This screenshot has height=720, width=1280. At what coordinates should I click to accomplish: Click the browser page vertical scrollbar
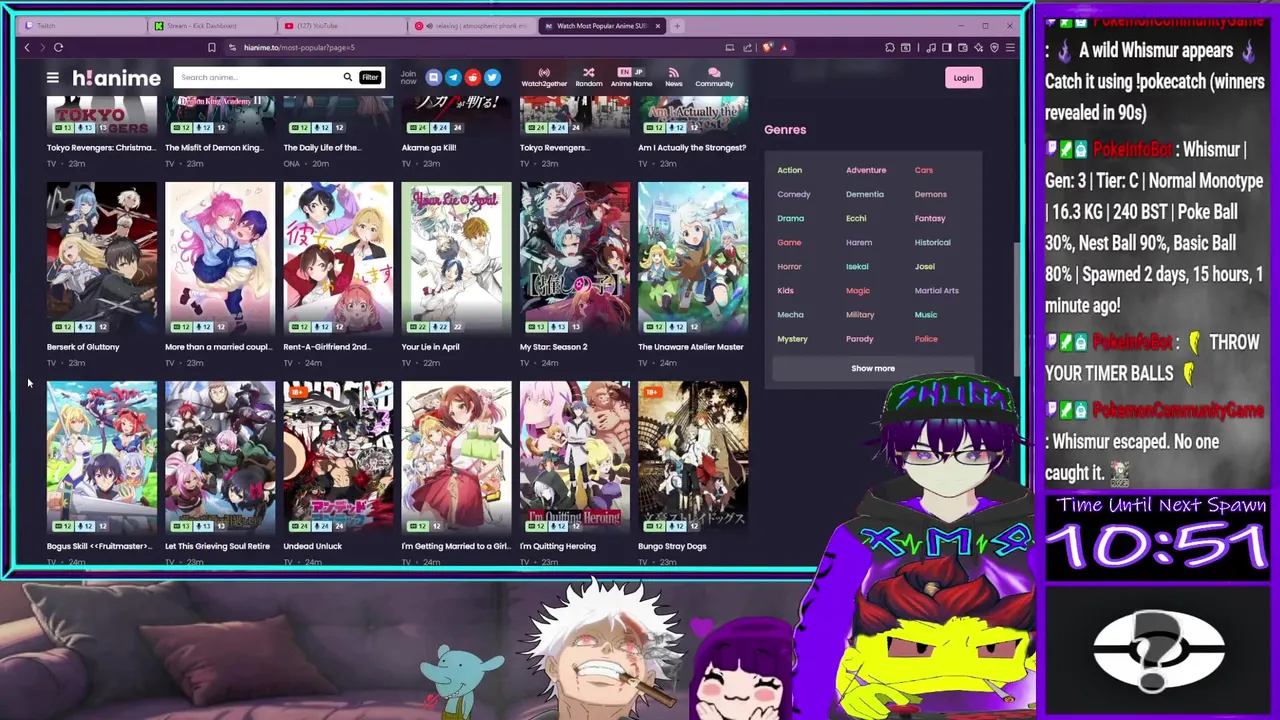point(1017,310)
